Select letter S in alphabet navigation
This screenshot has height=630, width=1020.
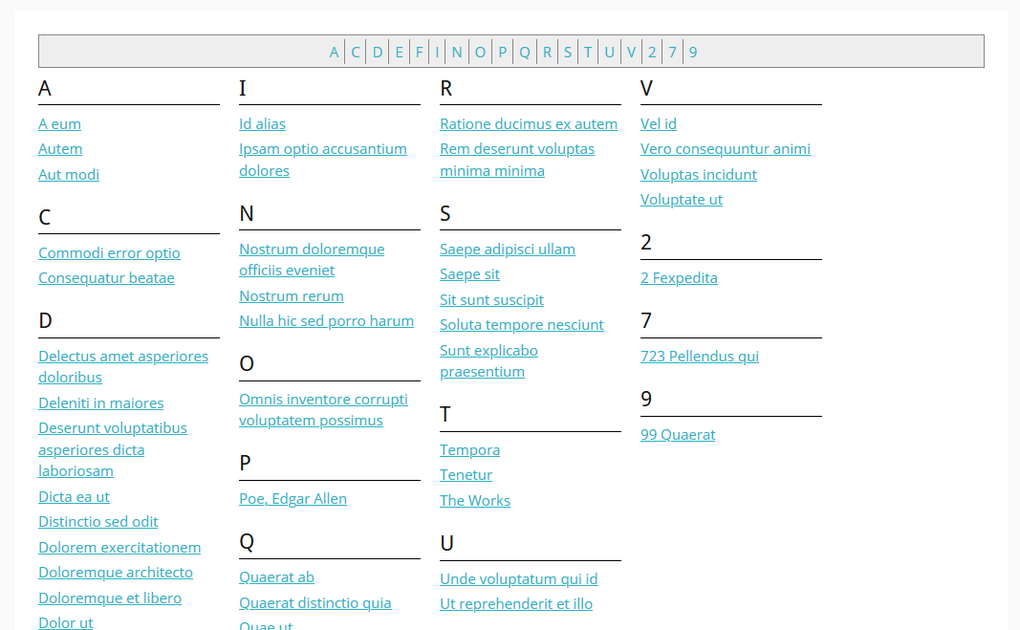pyautogui.click(x=568, y=52)
